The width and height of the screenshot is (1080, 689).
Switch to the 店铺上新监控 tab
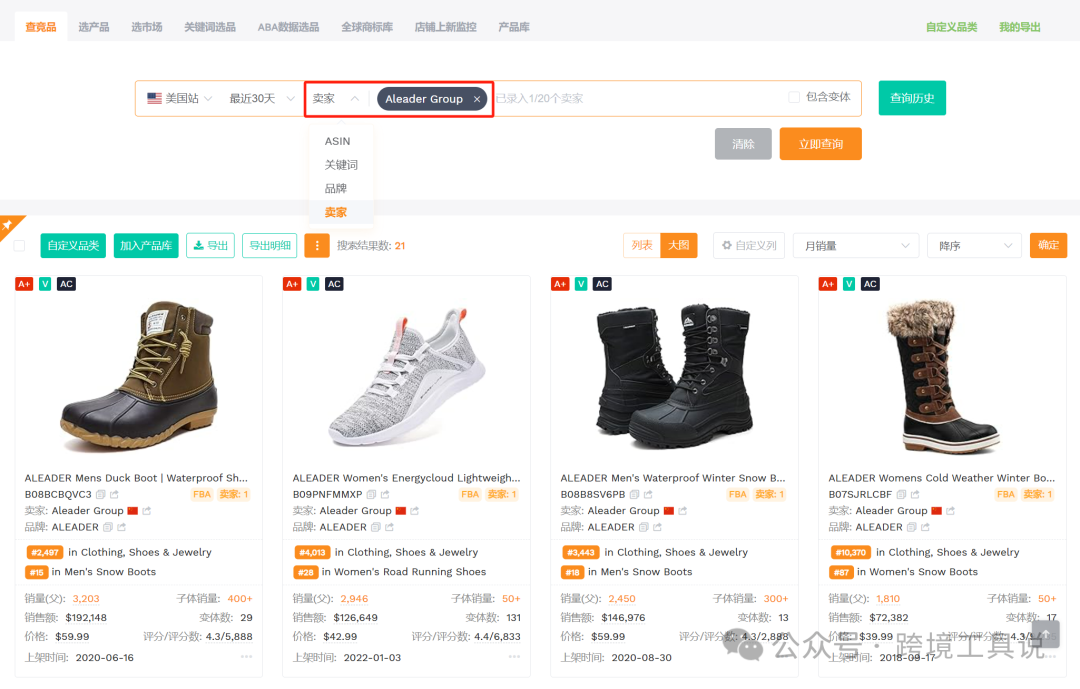pyautogui.click(x=446, y=27)
